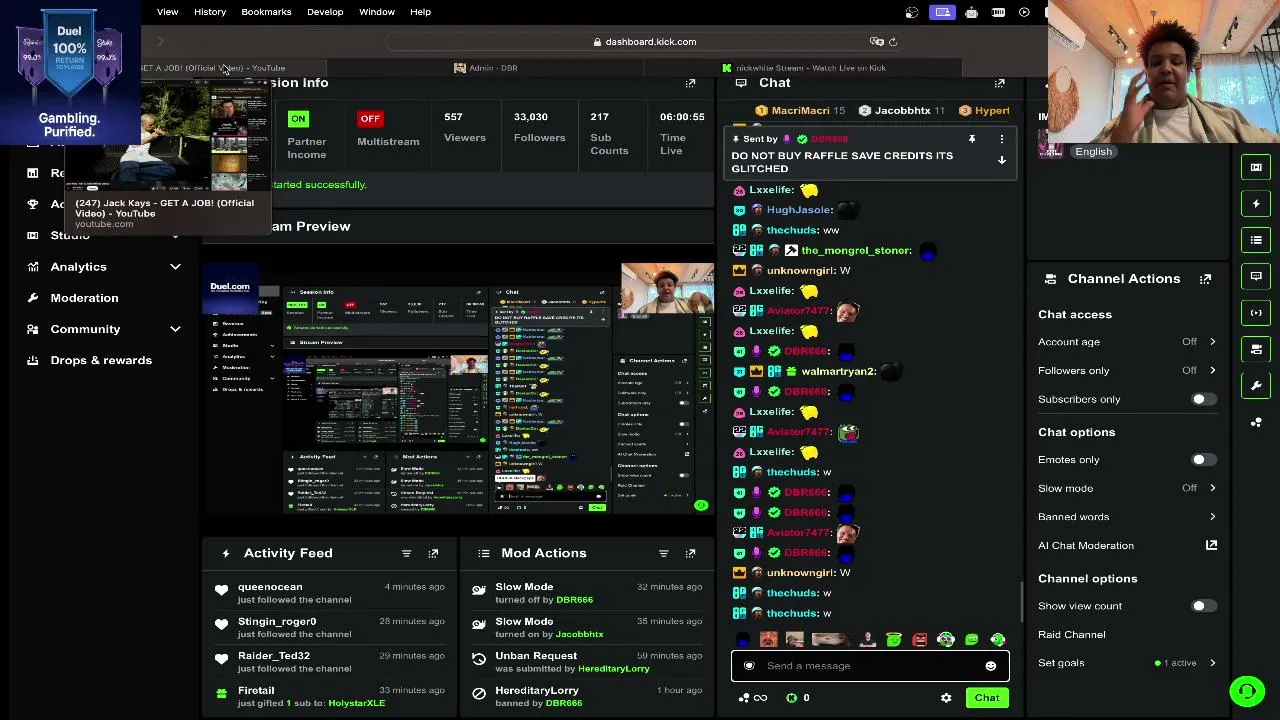The image size is (1280, 720).
Task: Click the English language tag
Action: pyautogui.click(x=1093, y=152)
